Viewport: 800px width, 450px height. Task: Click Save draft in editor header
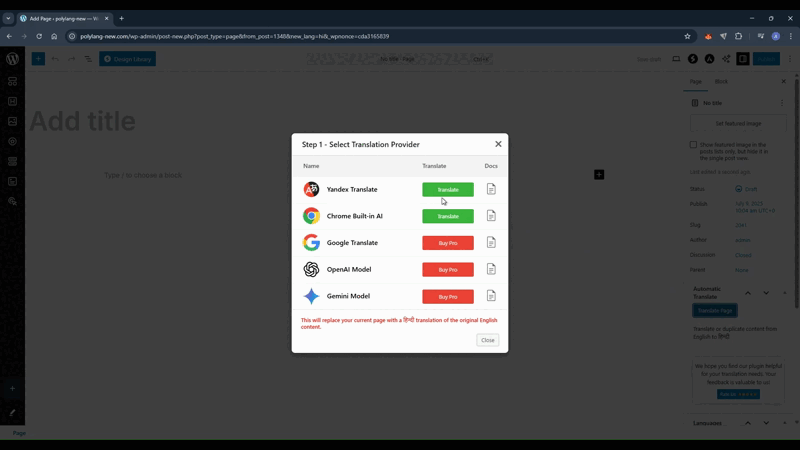coord(648,59)
